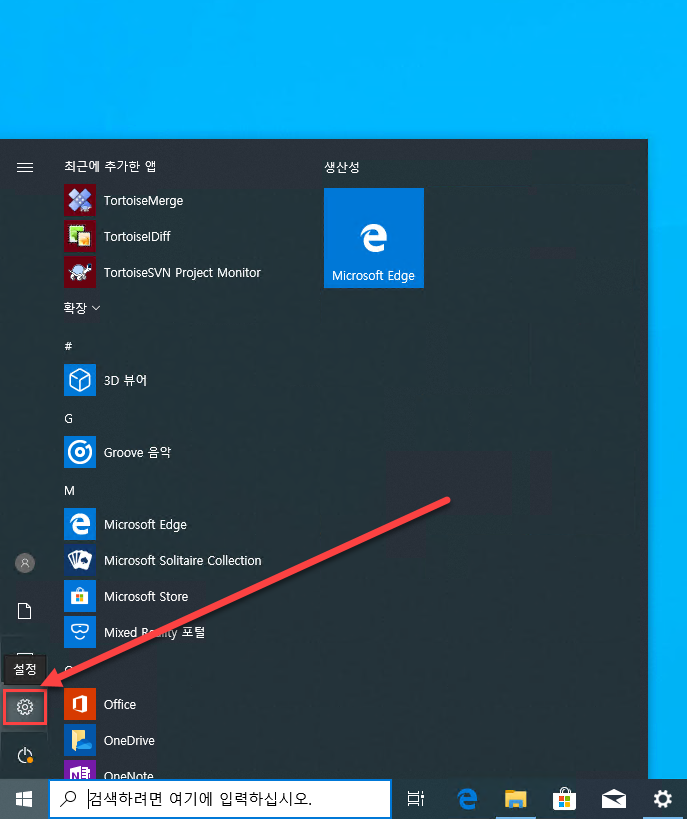Click the 최근에 추가한 앱 heading

110,166
